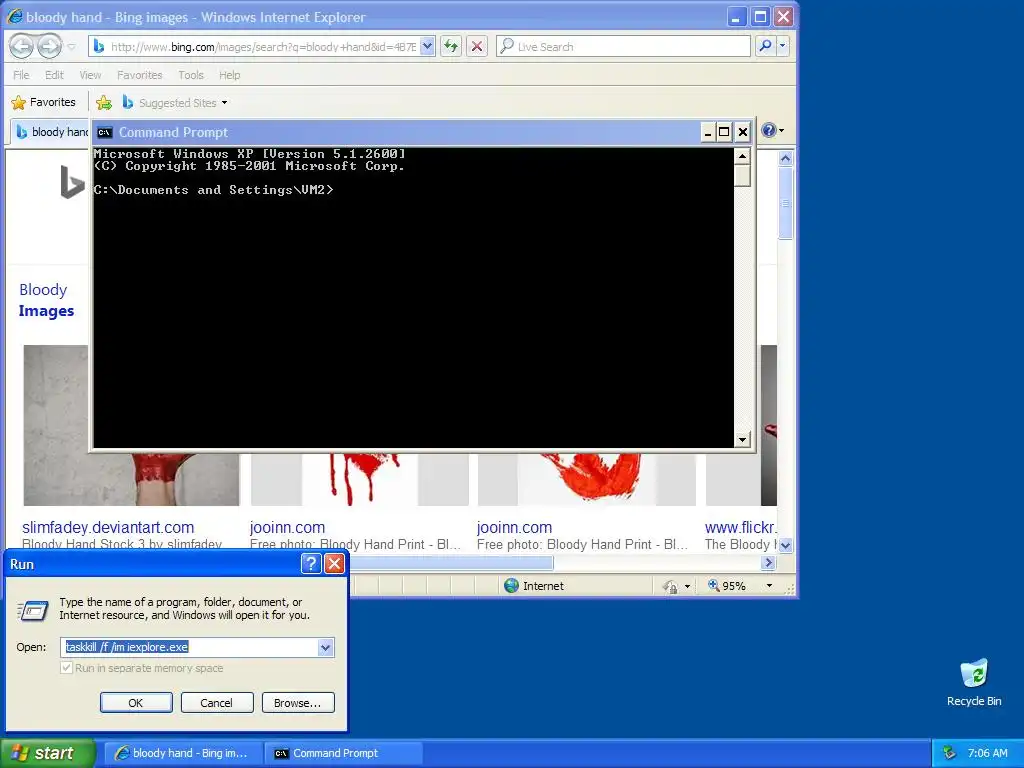Open the Help menu

(x=229, y=75)
